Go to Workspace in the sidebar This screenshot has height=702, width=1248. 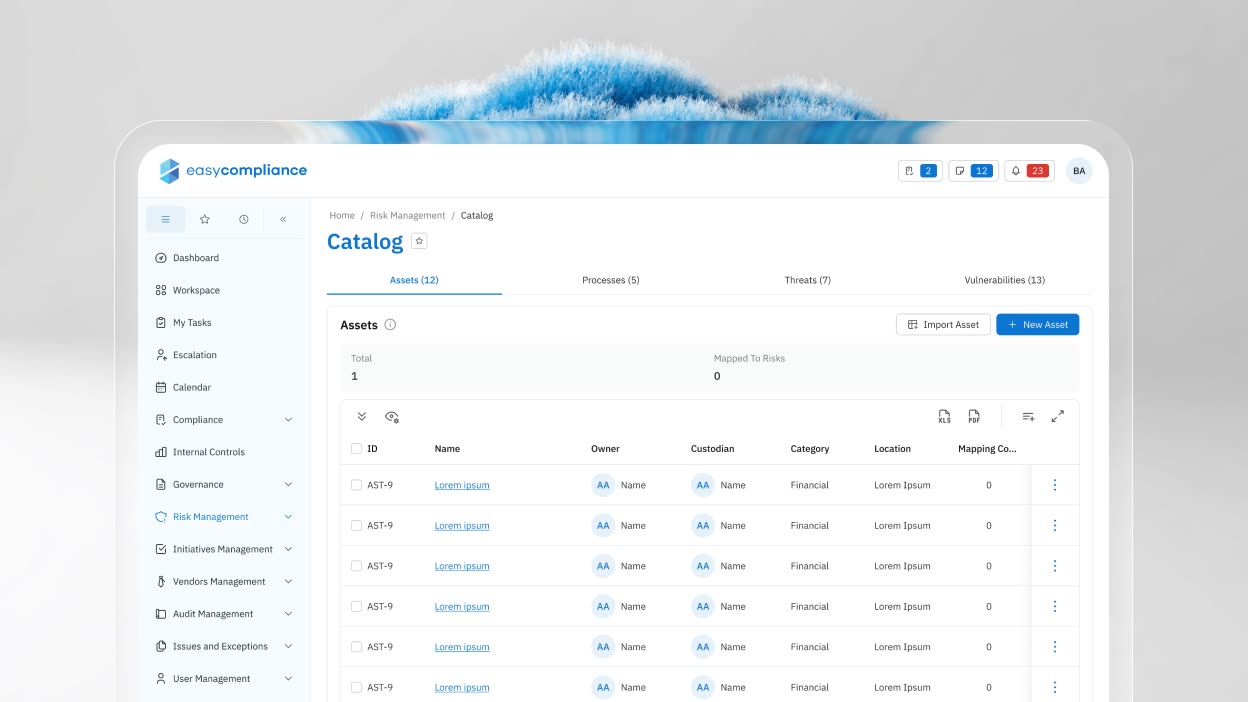pyautogui.click(x=187, y=290)
